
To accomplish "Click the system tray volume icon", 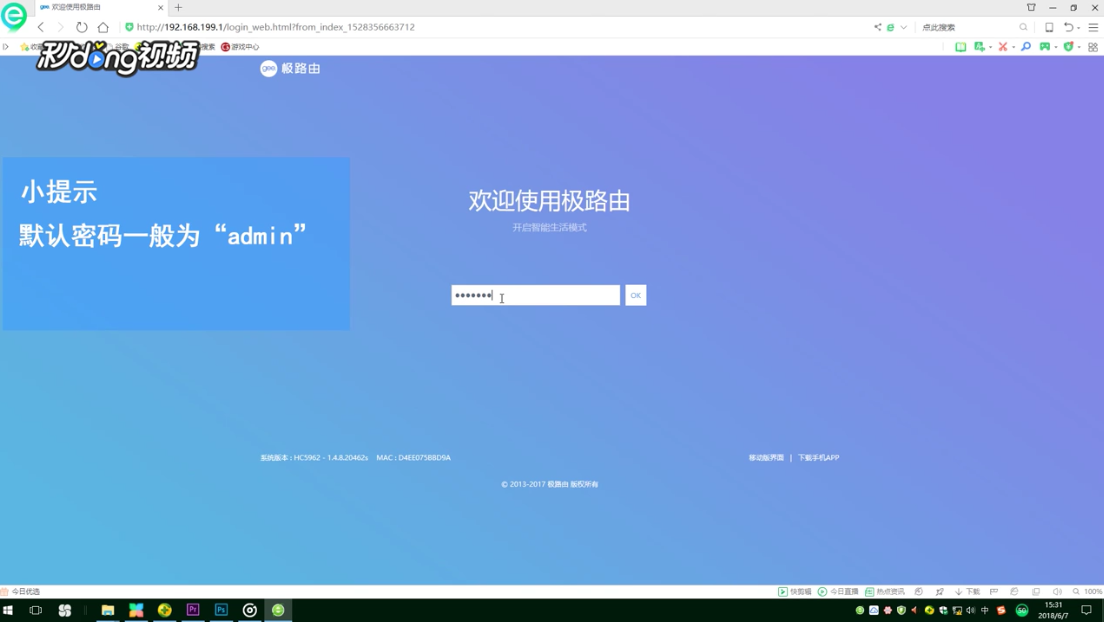I will (971, 610).
